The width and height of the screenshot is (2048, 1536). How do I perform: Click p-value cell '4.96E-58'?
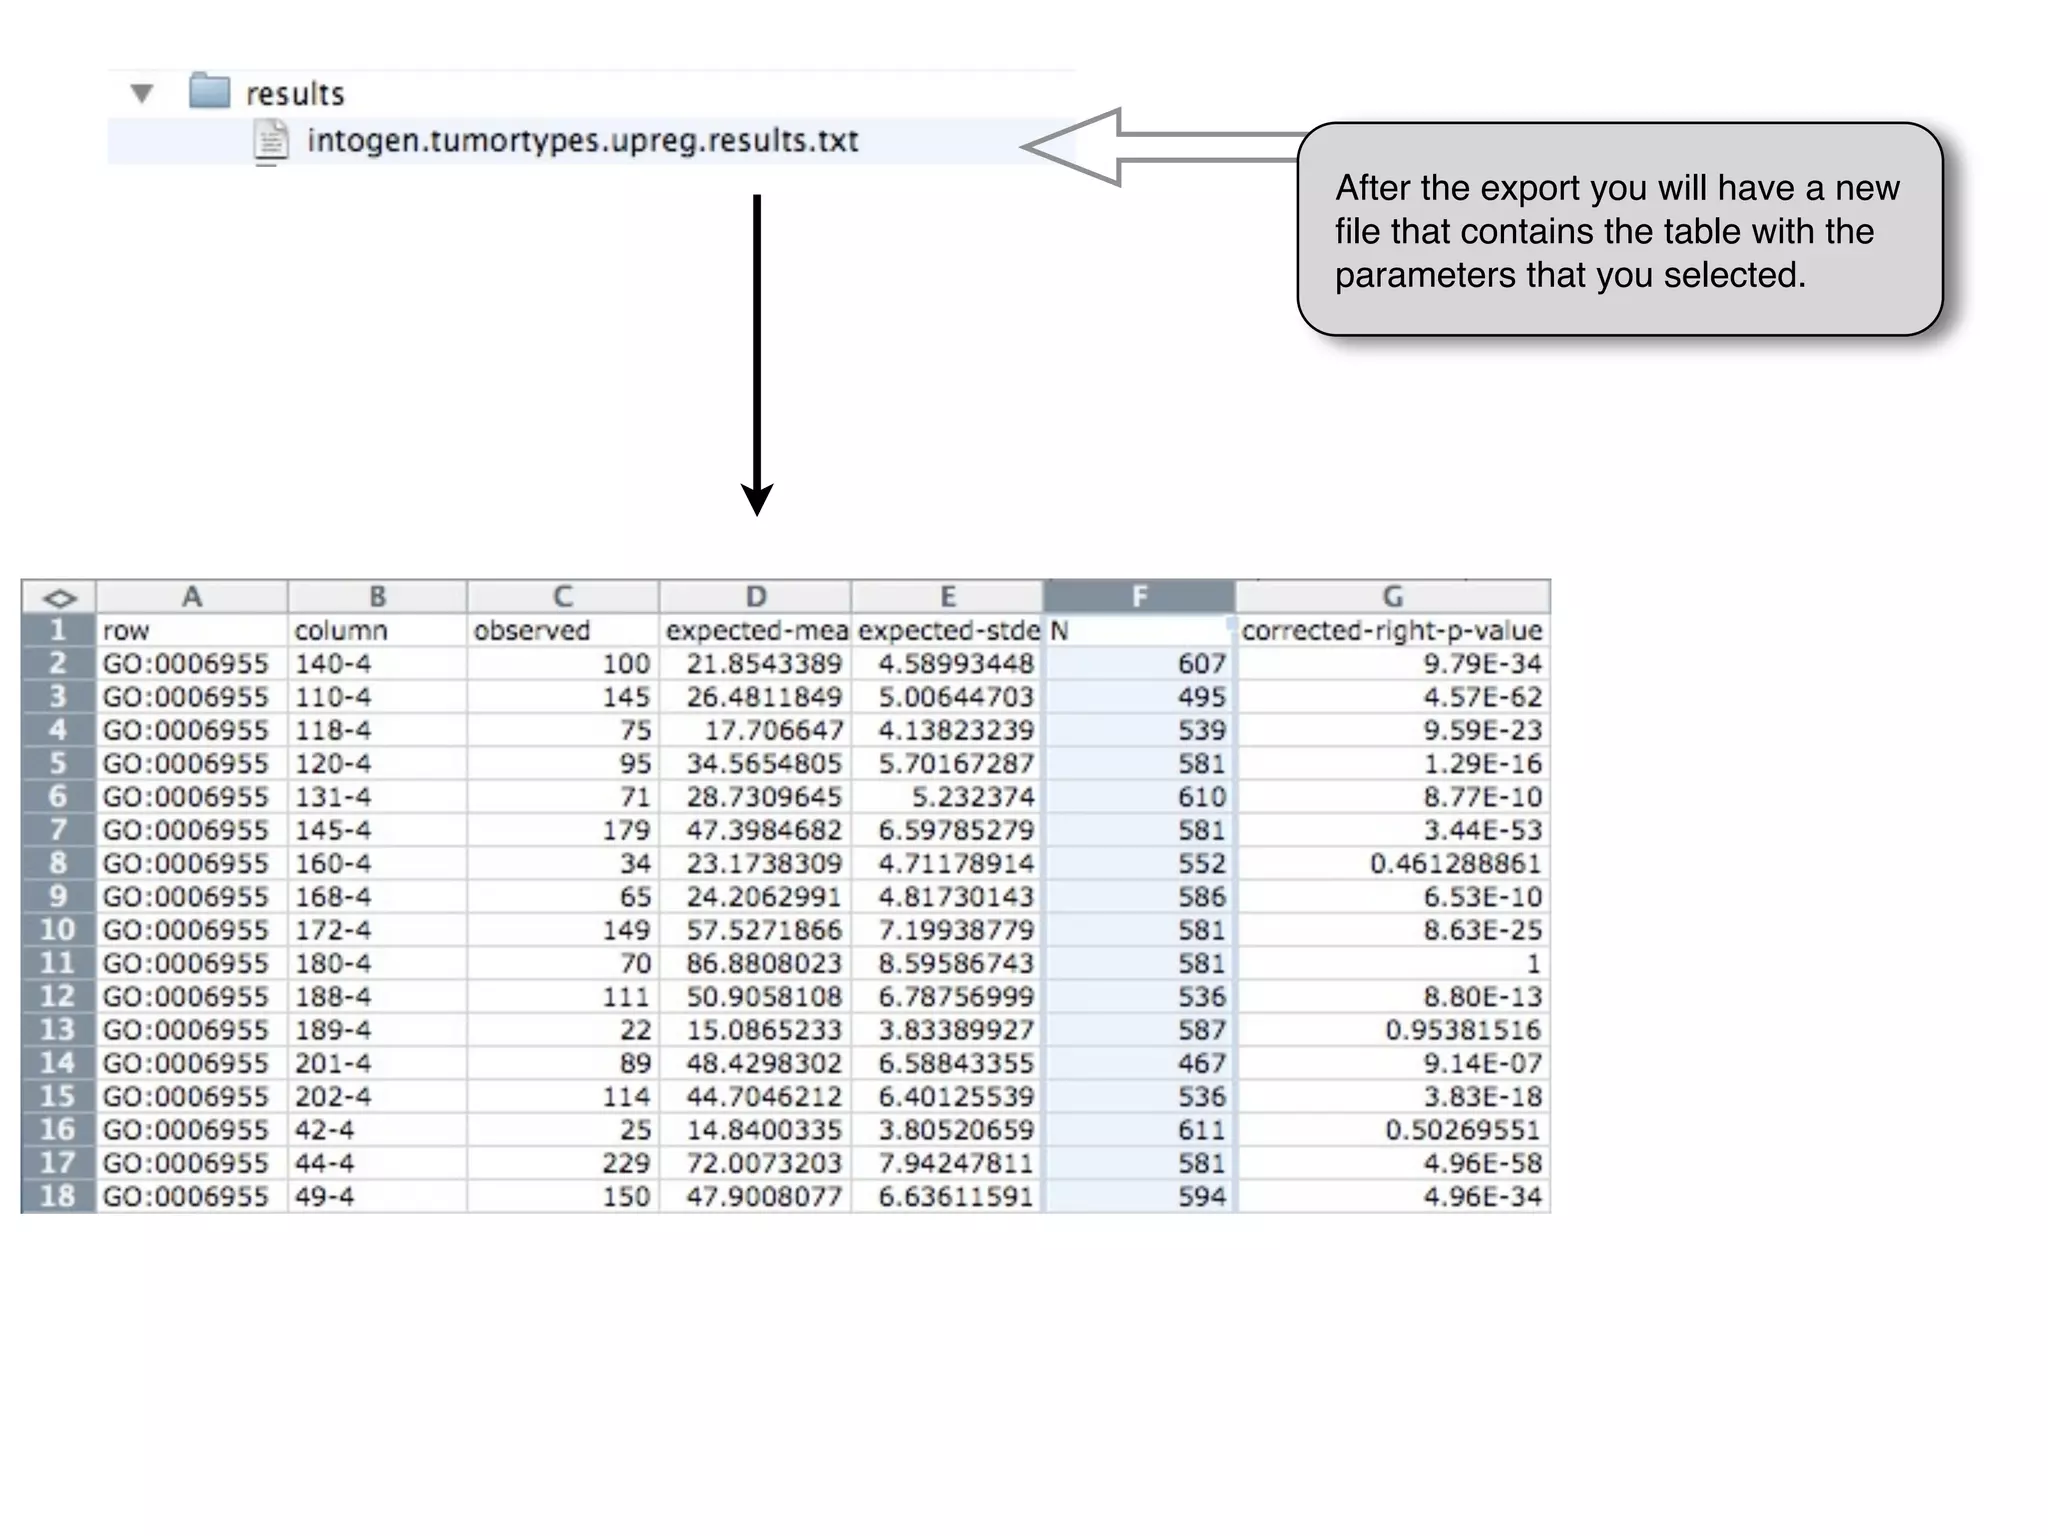(x=1393, y=1163)
